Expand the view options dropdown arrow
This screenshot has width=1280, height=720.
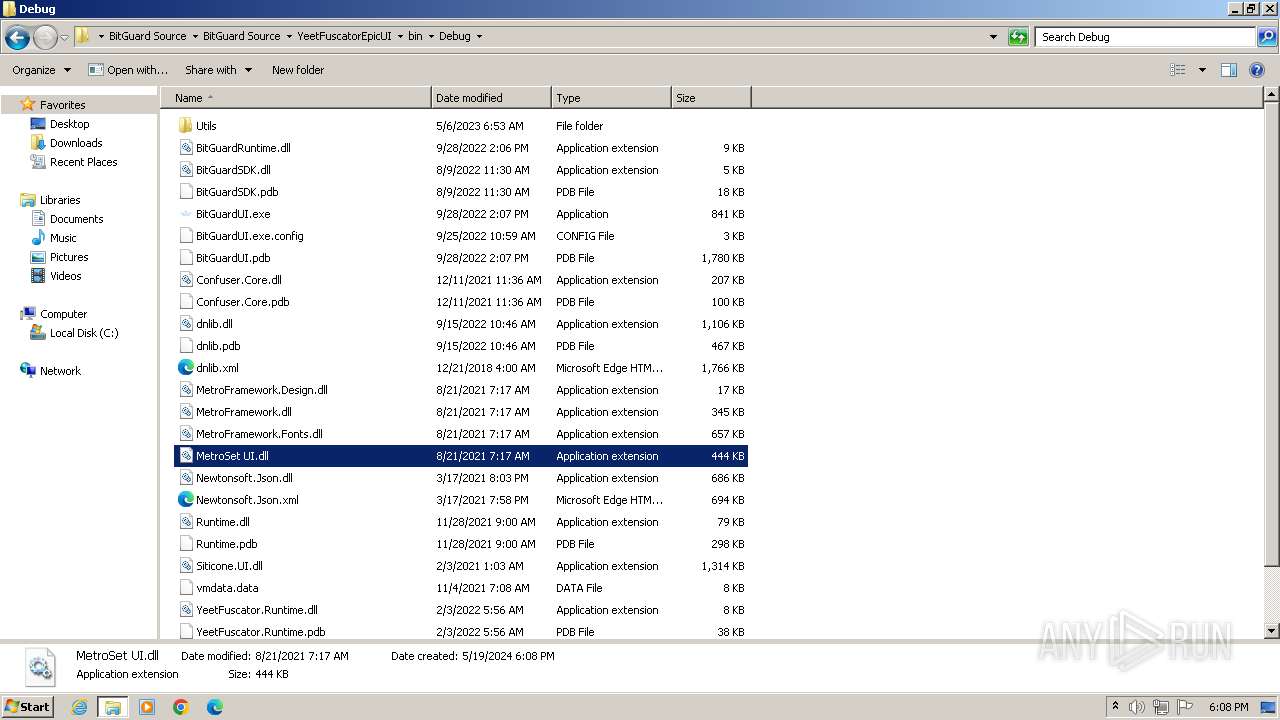[x=1202, y=70]
